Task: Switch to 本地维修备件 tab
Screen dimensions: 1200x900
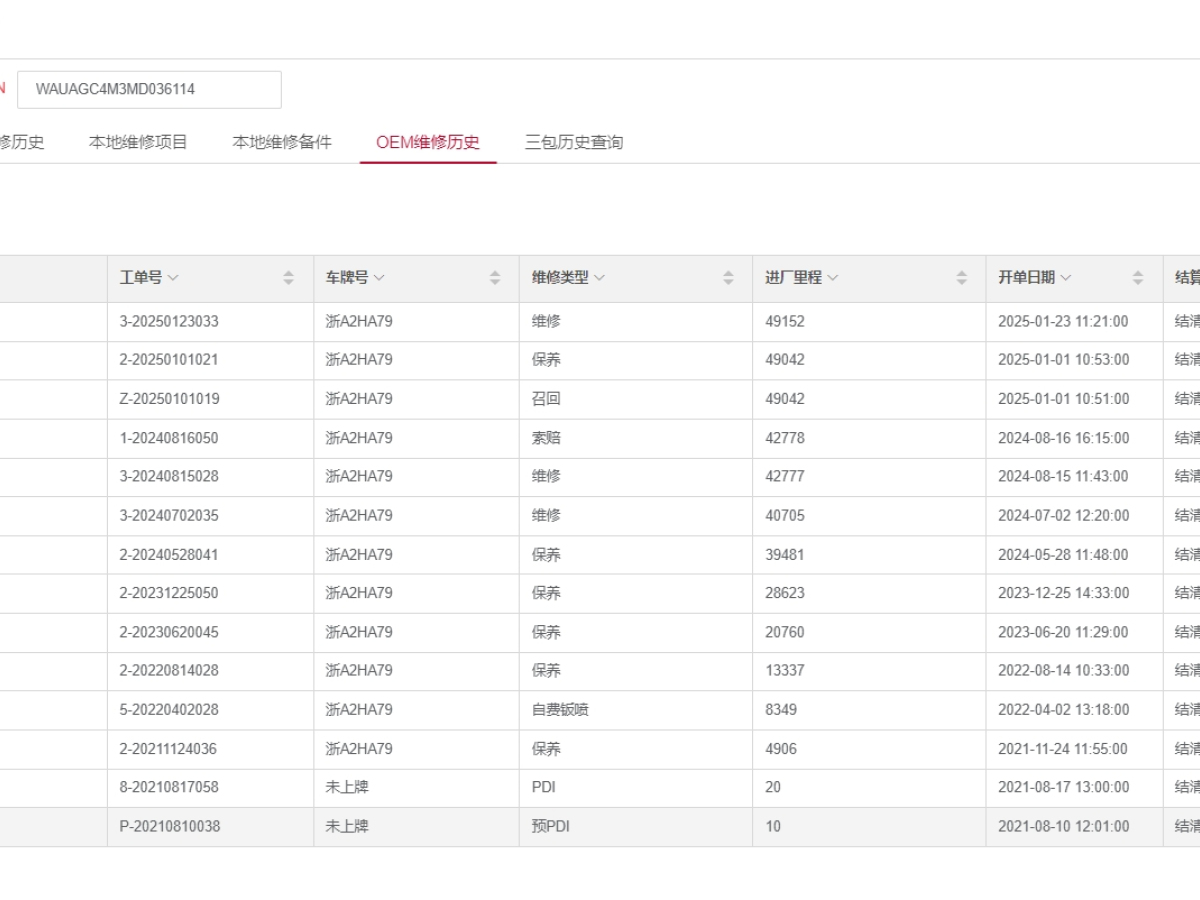Action: [x=282, y=142]
